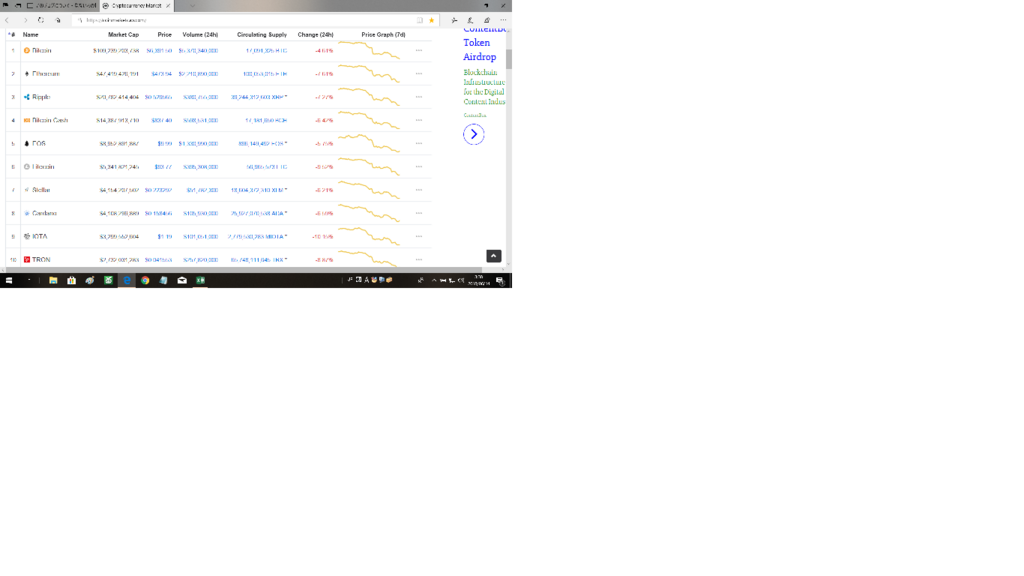Sort by the Market Cap column header

coord(123,35)
